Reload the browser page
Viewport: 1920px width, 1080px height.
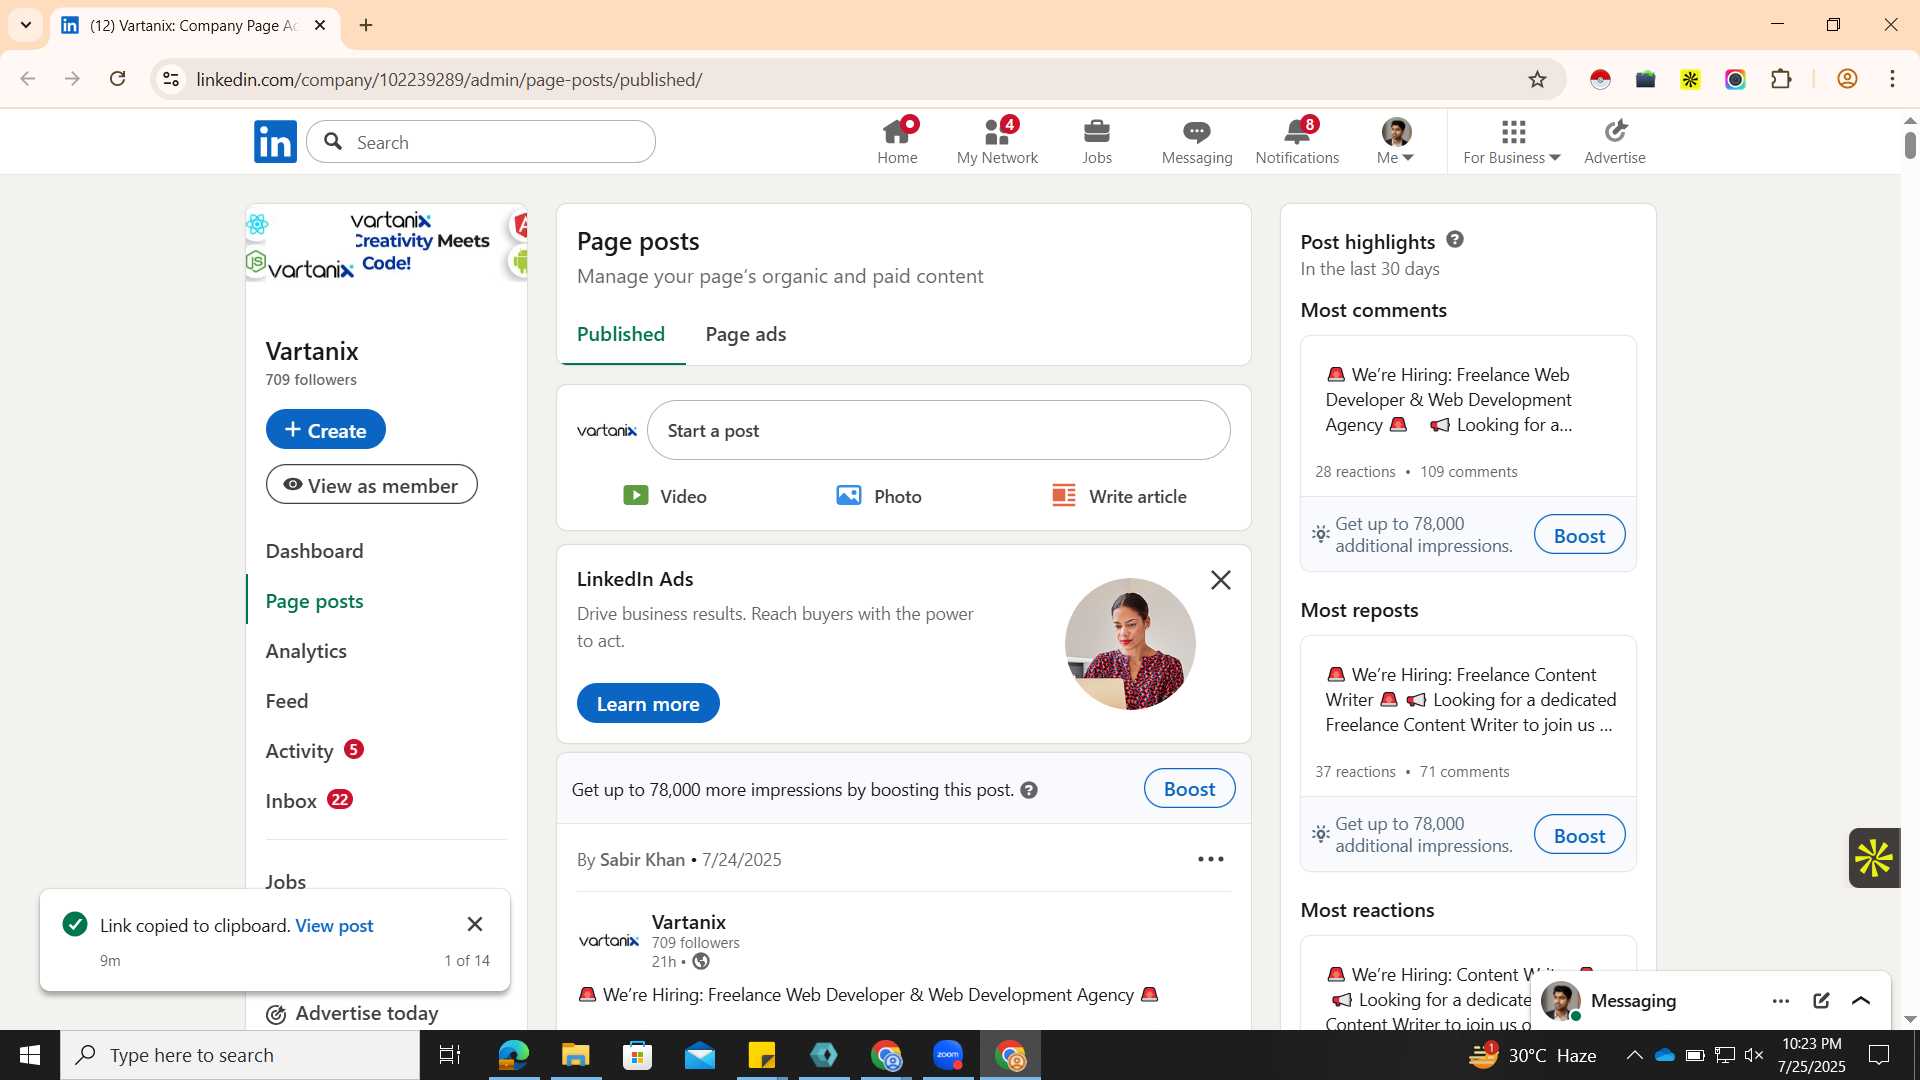click(x=118, y=79)
